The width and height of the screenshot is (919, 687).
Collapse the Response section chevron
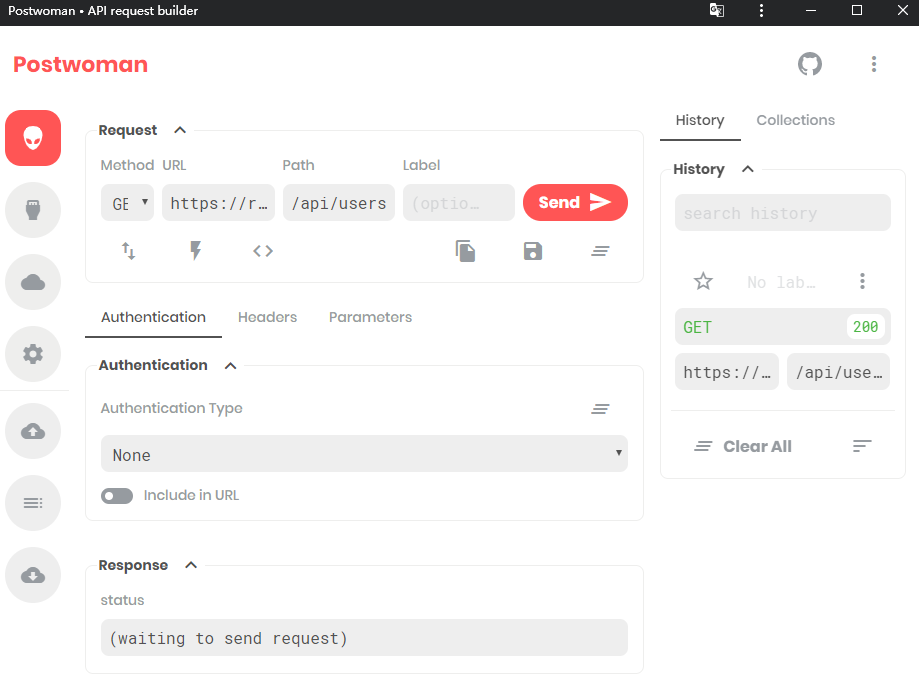pos(191,565)
